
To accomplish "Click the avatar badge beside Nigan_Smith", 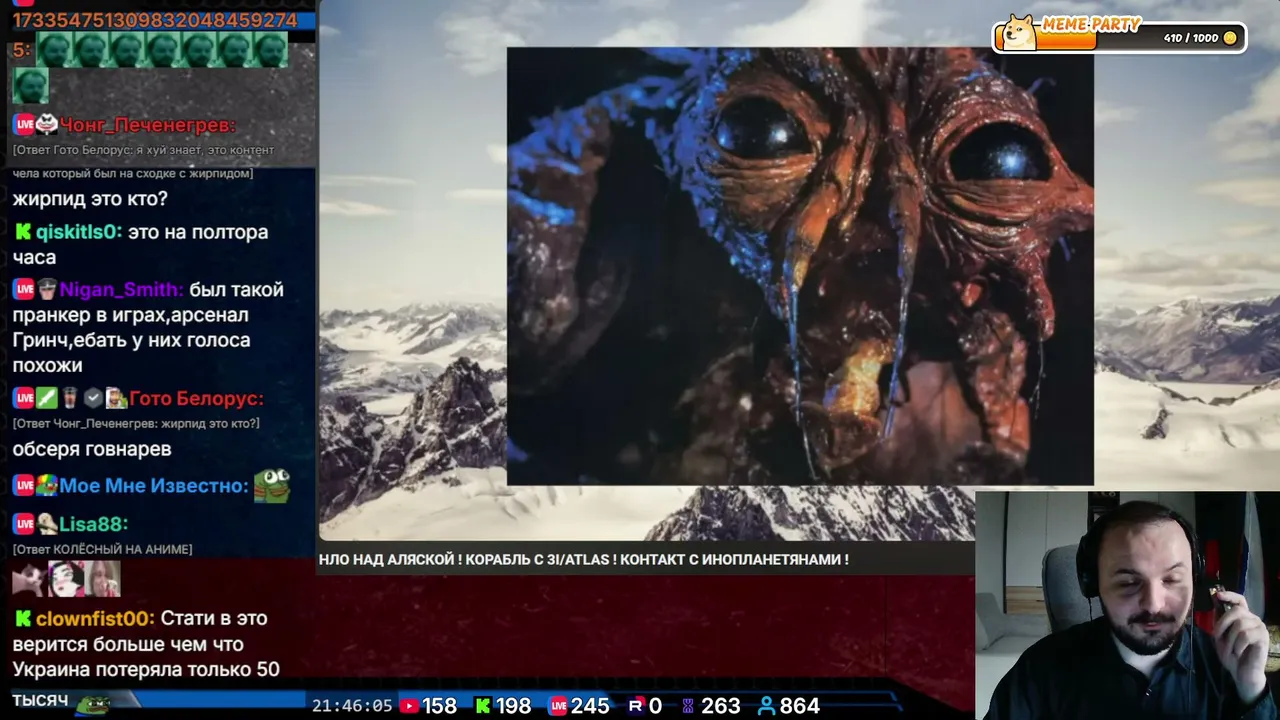I will coord(47,290).
